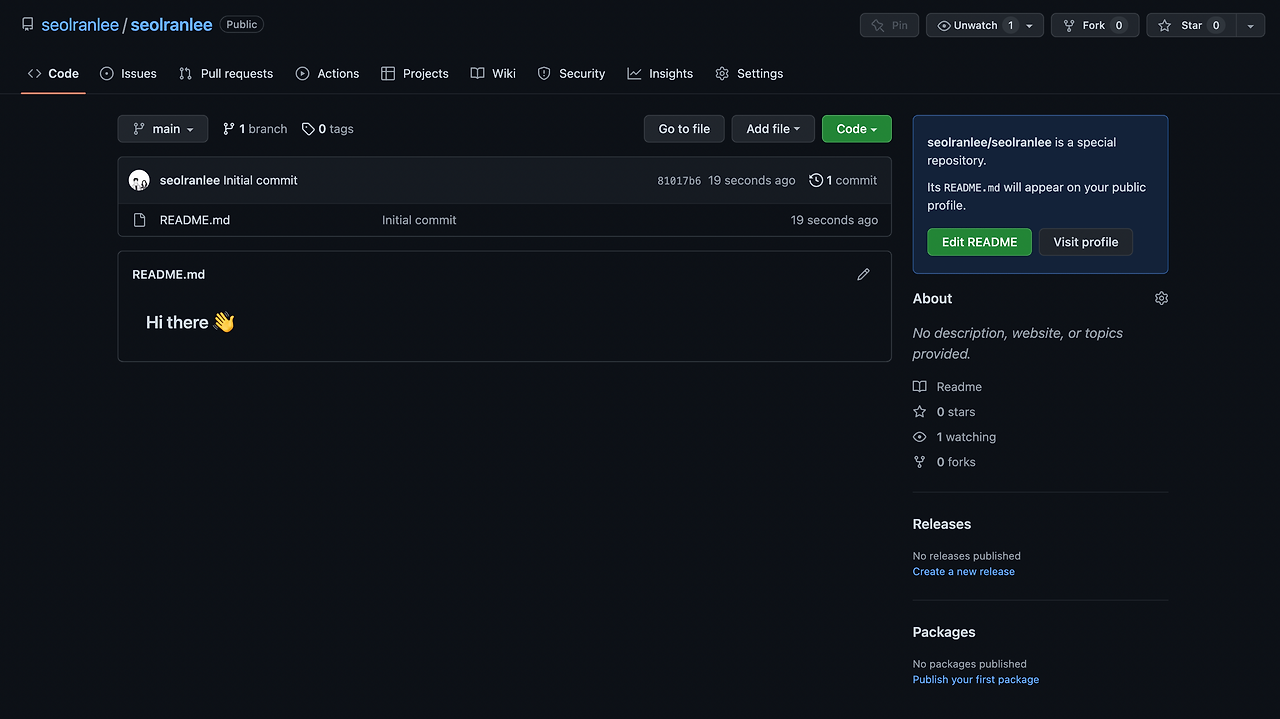Open the Initial commit message in the README.md row
The width and height of the screenshot is (1280, 719).
419,220
